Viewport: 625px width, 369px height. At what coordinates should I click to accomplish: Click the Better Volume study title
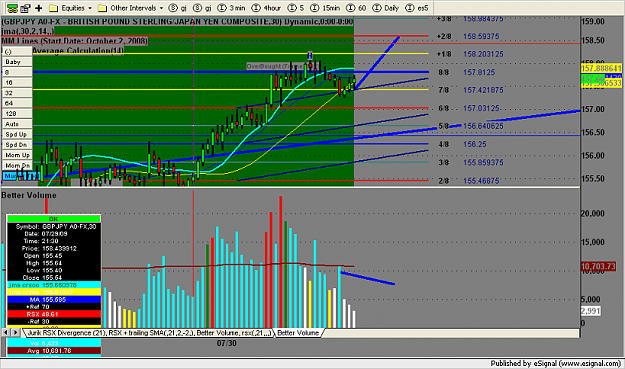click(x=29, y=195)
